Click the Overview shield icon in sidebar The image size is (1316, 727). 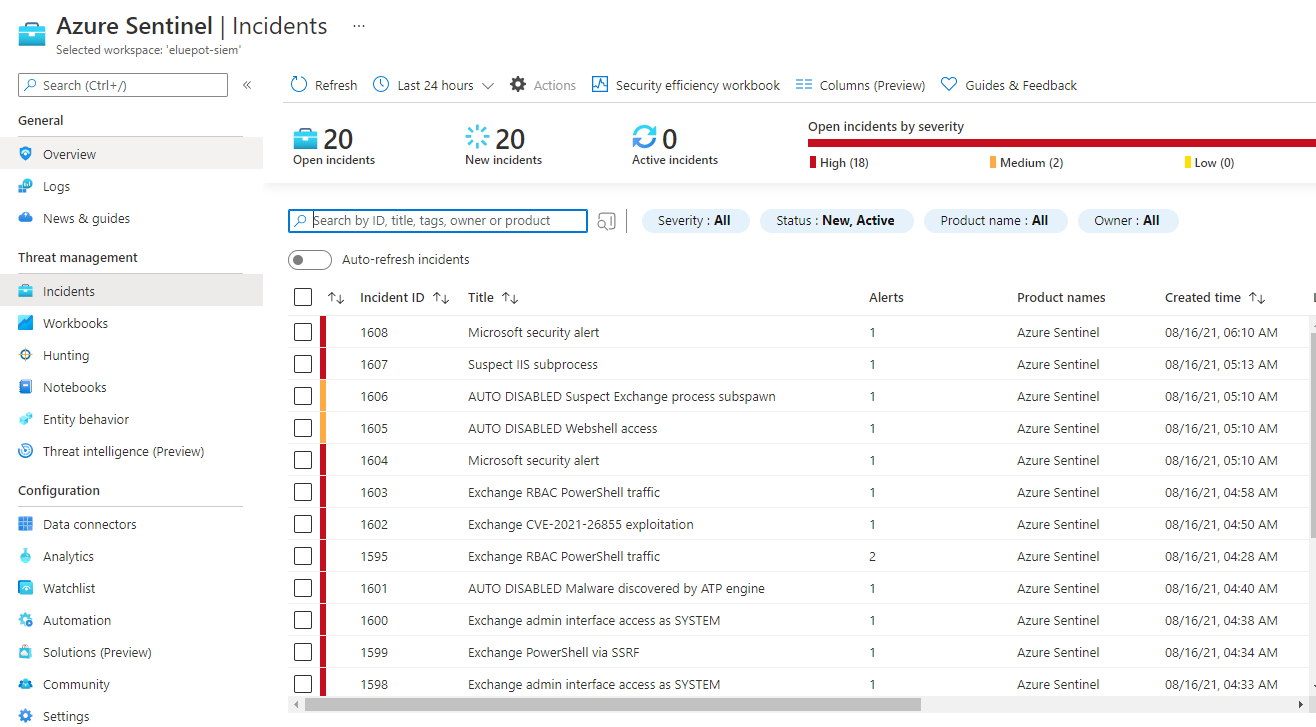pyautogui.click(x=26, y=154)
